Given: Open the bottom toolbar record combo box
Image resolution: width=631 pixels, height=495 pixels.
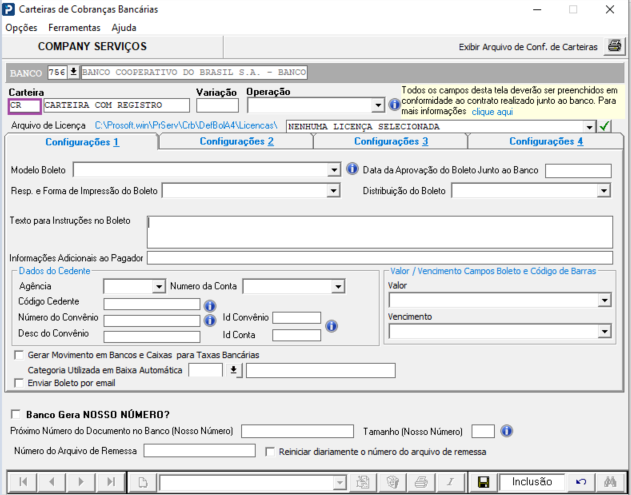Looking at the screenshot, I should pyautogui.click(x=340, y=482).
